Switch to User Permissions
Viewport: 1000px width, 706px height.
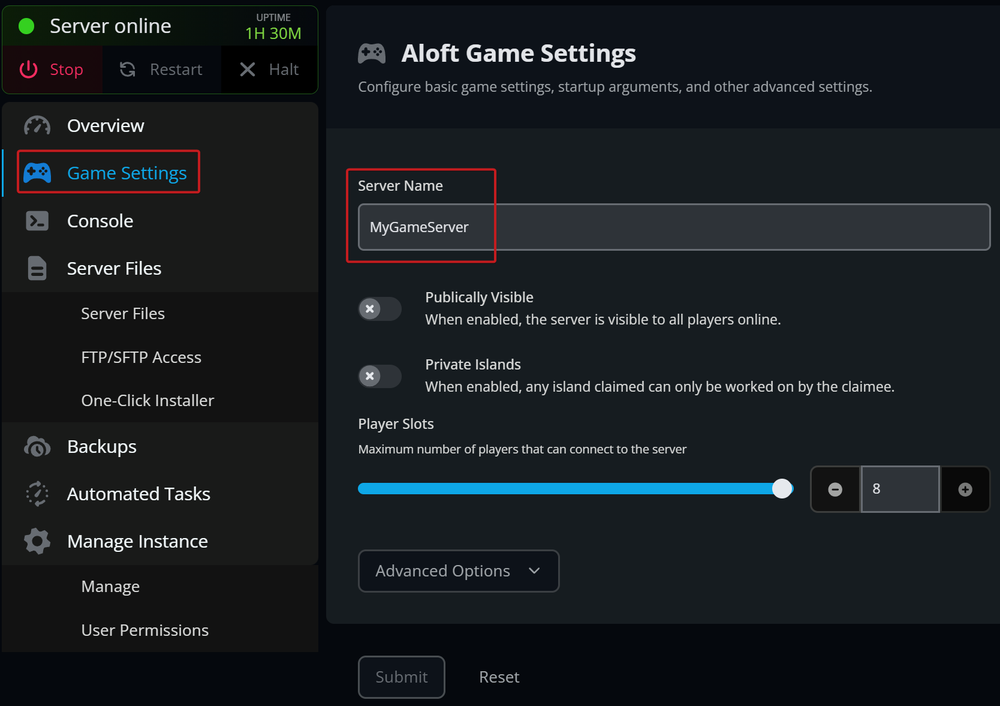(144, 630)
